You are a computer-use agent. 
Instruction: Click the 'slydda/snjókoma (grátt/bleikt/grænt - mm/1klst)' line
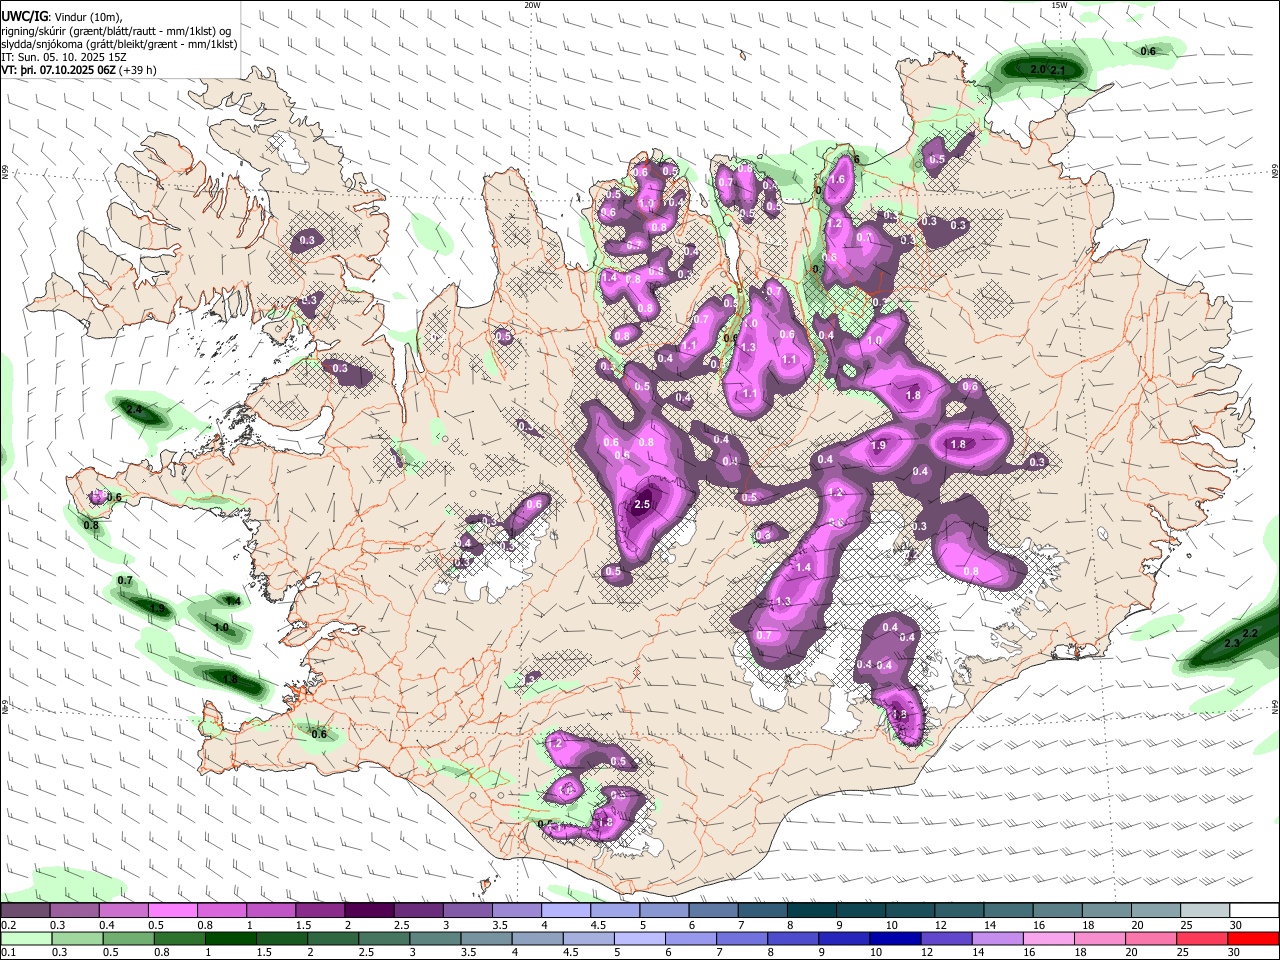click(x=118, y=45)
